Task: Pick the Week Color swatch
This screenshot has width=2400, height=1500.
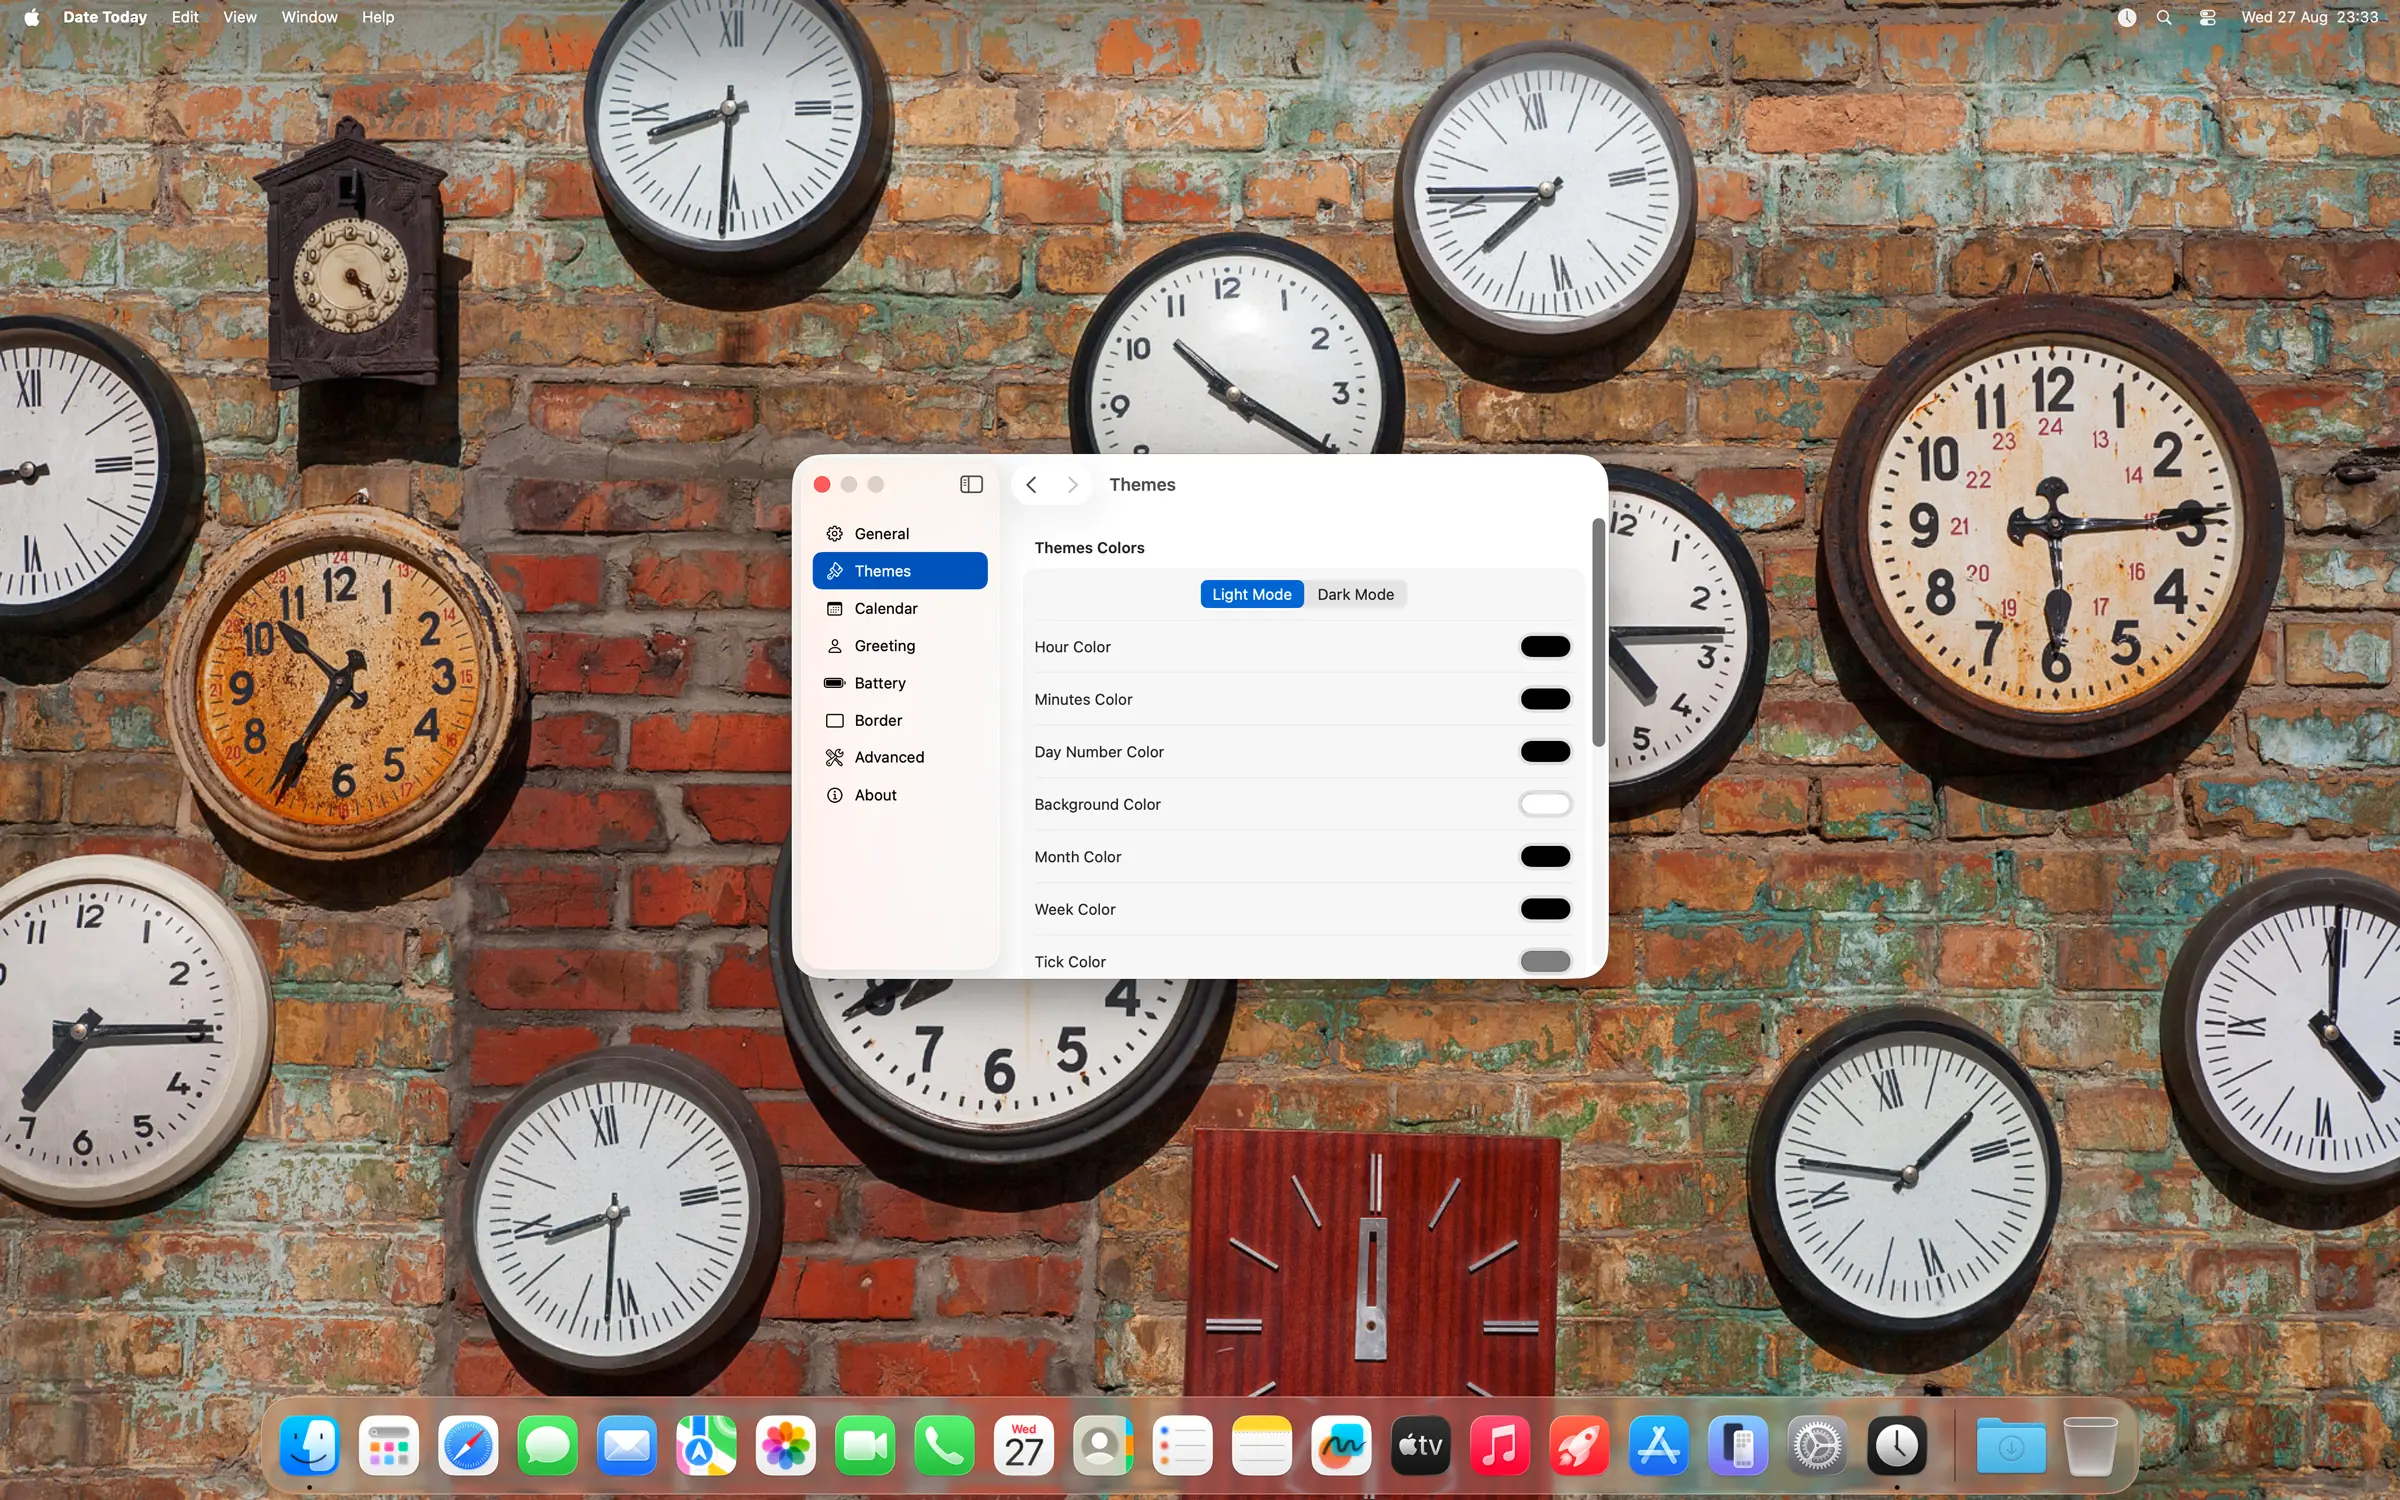Action: [1544, 909]
